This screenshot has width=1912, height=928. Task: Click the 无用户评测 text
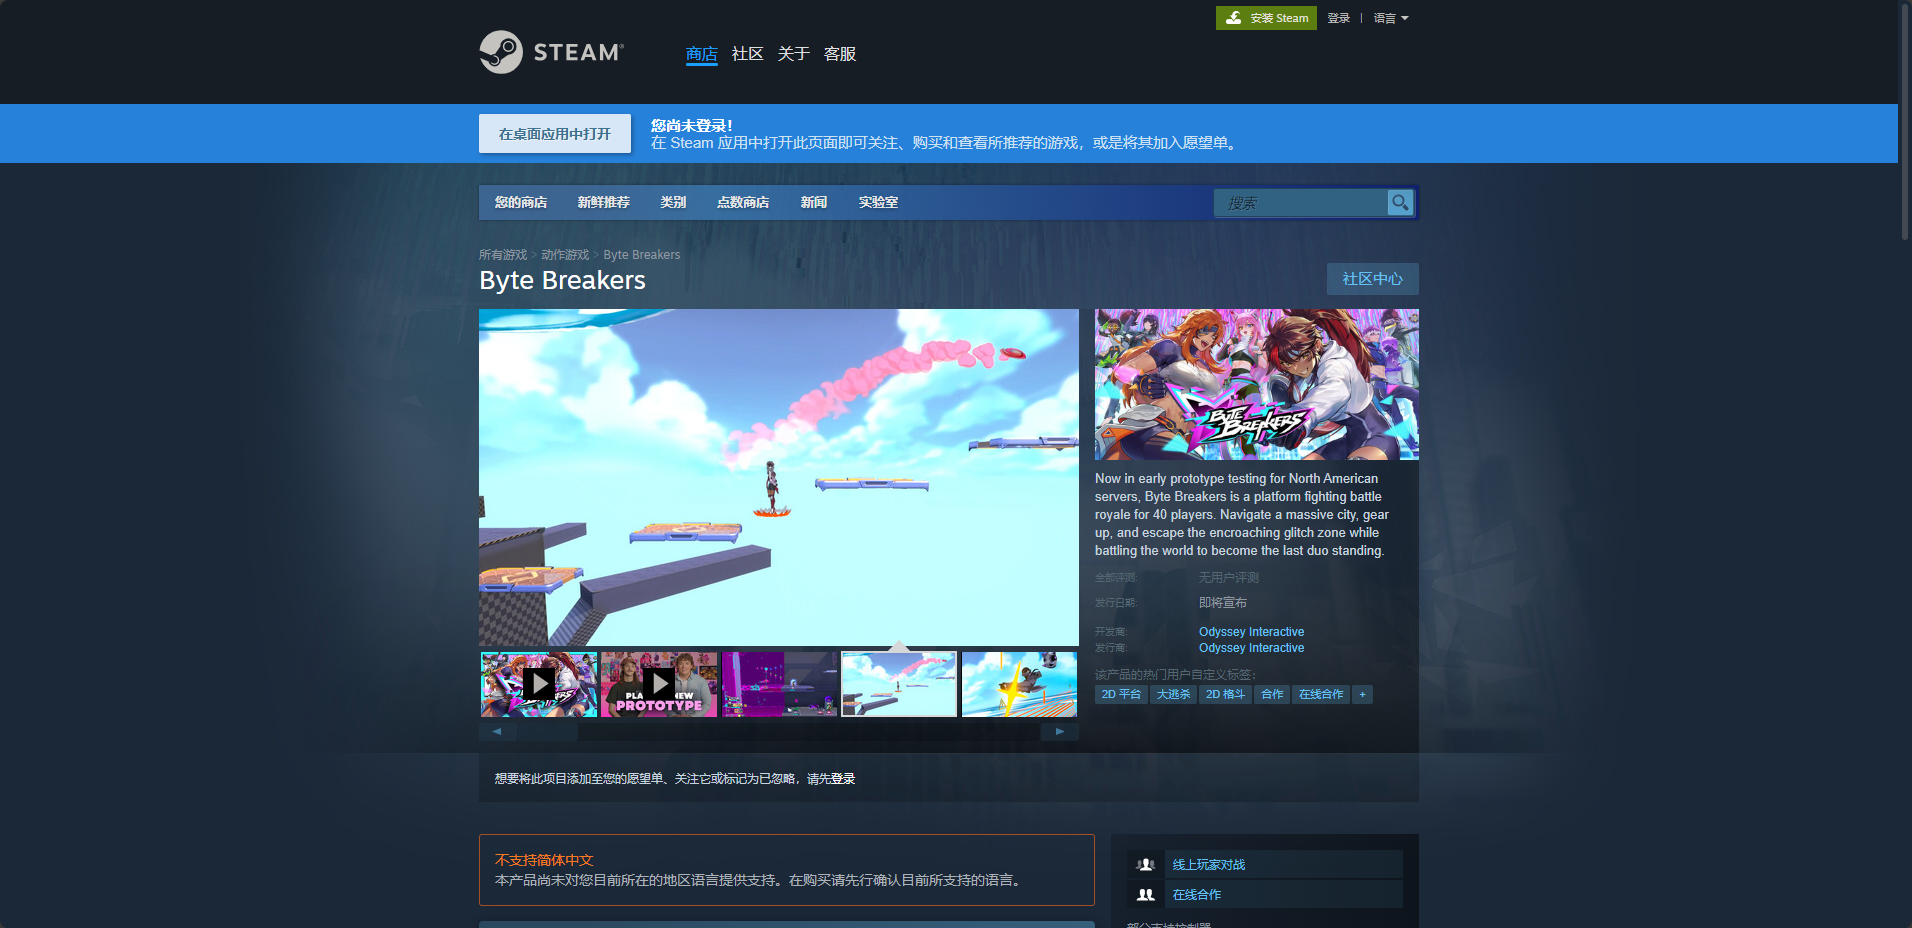click(x=1229, y=578)
